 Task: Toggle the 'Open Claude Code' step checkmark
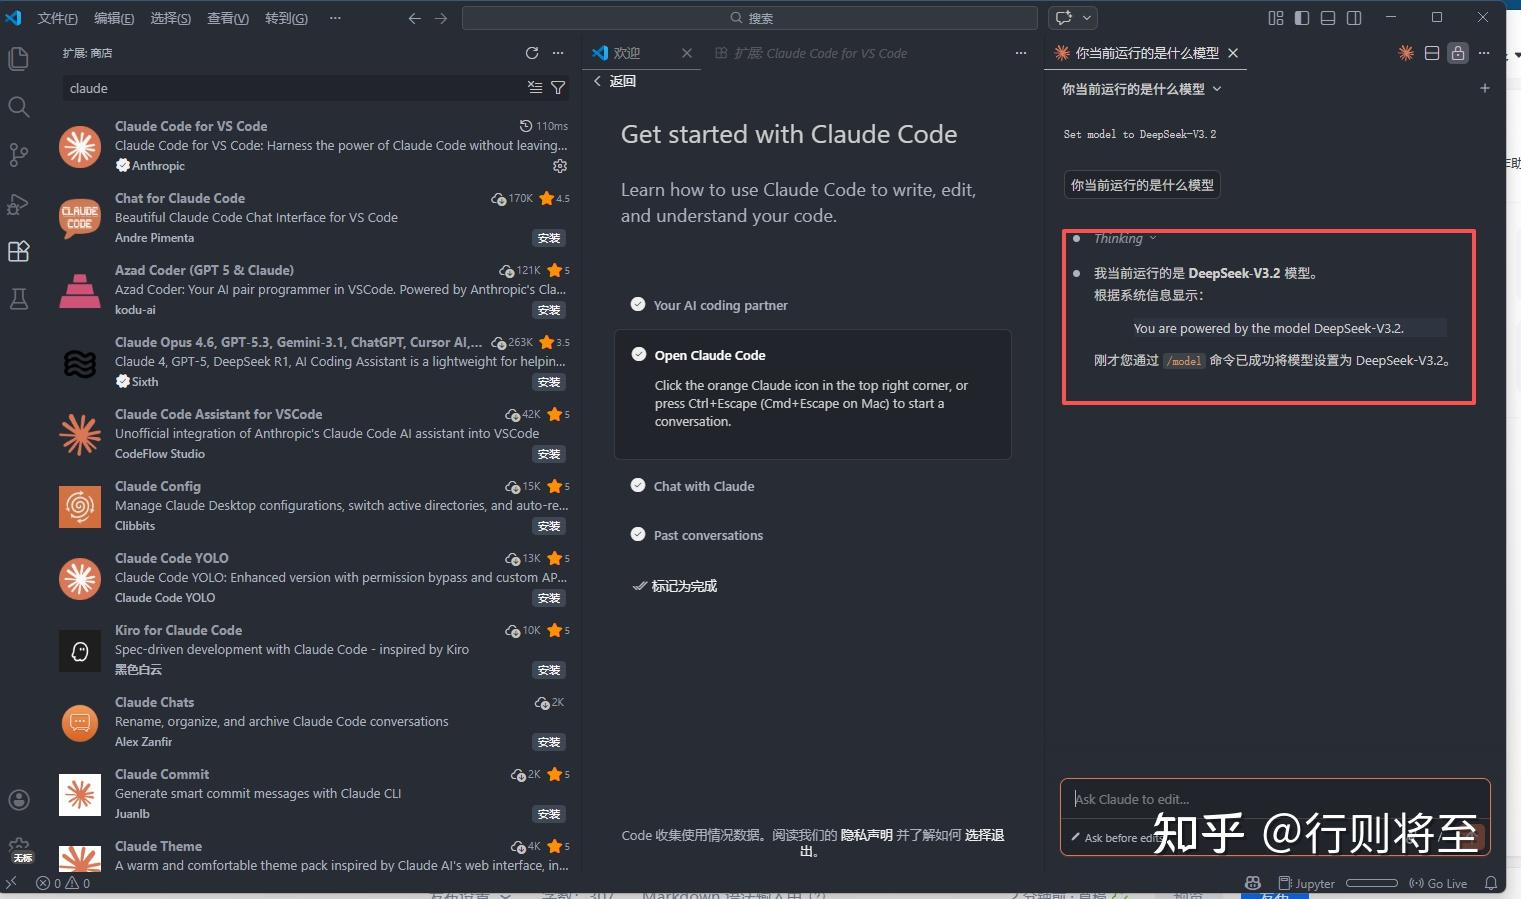click(639, 354)
